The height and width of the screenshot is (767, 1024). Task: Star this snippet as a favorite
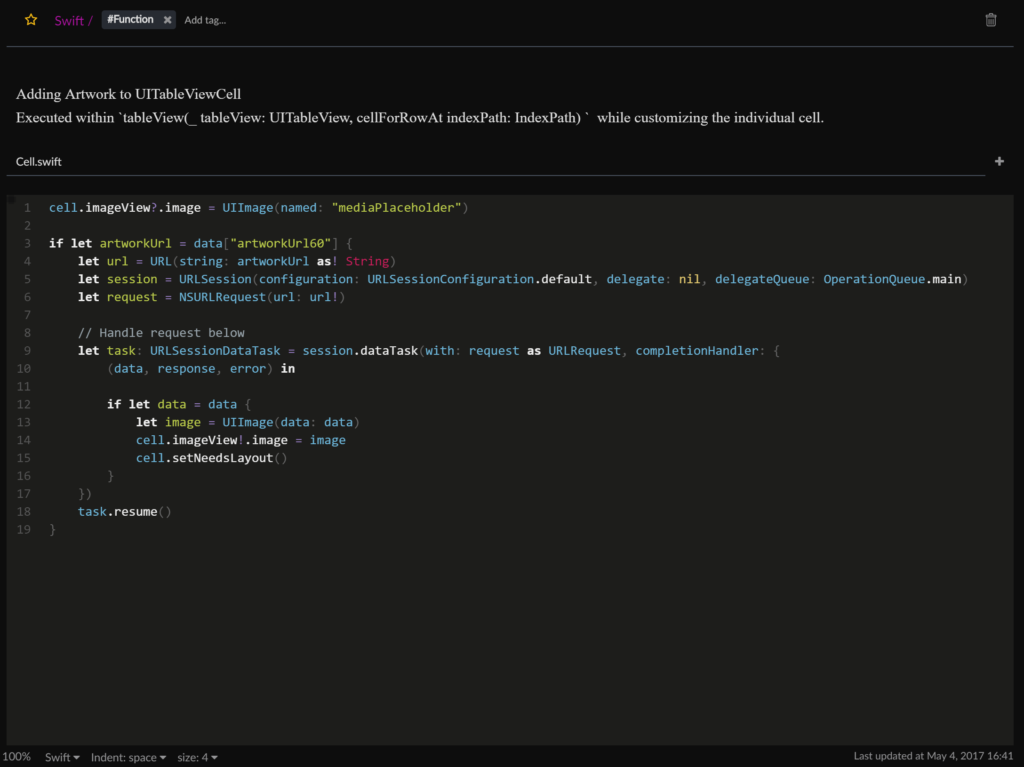click(x=31, y=20)
